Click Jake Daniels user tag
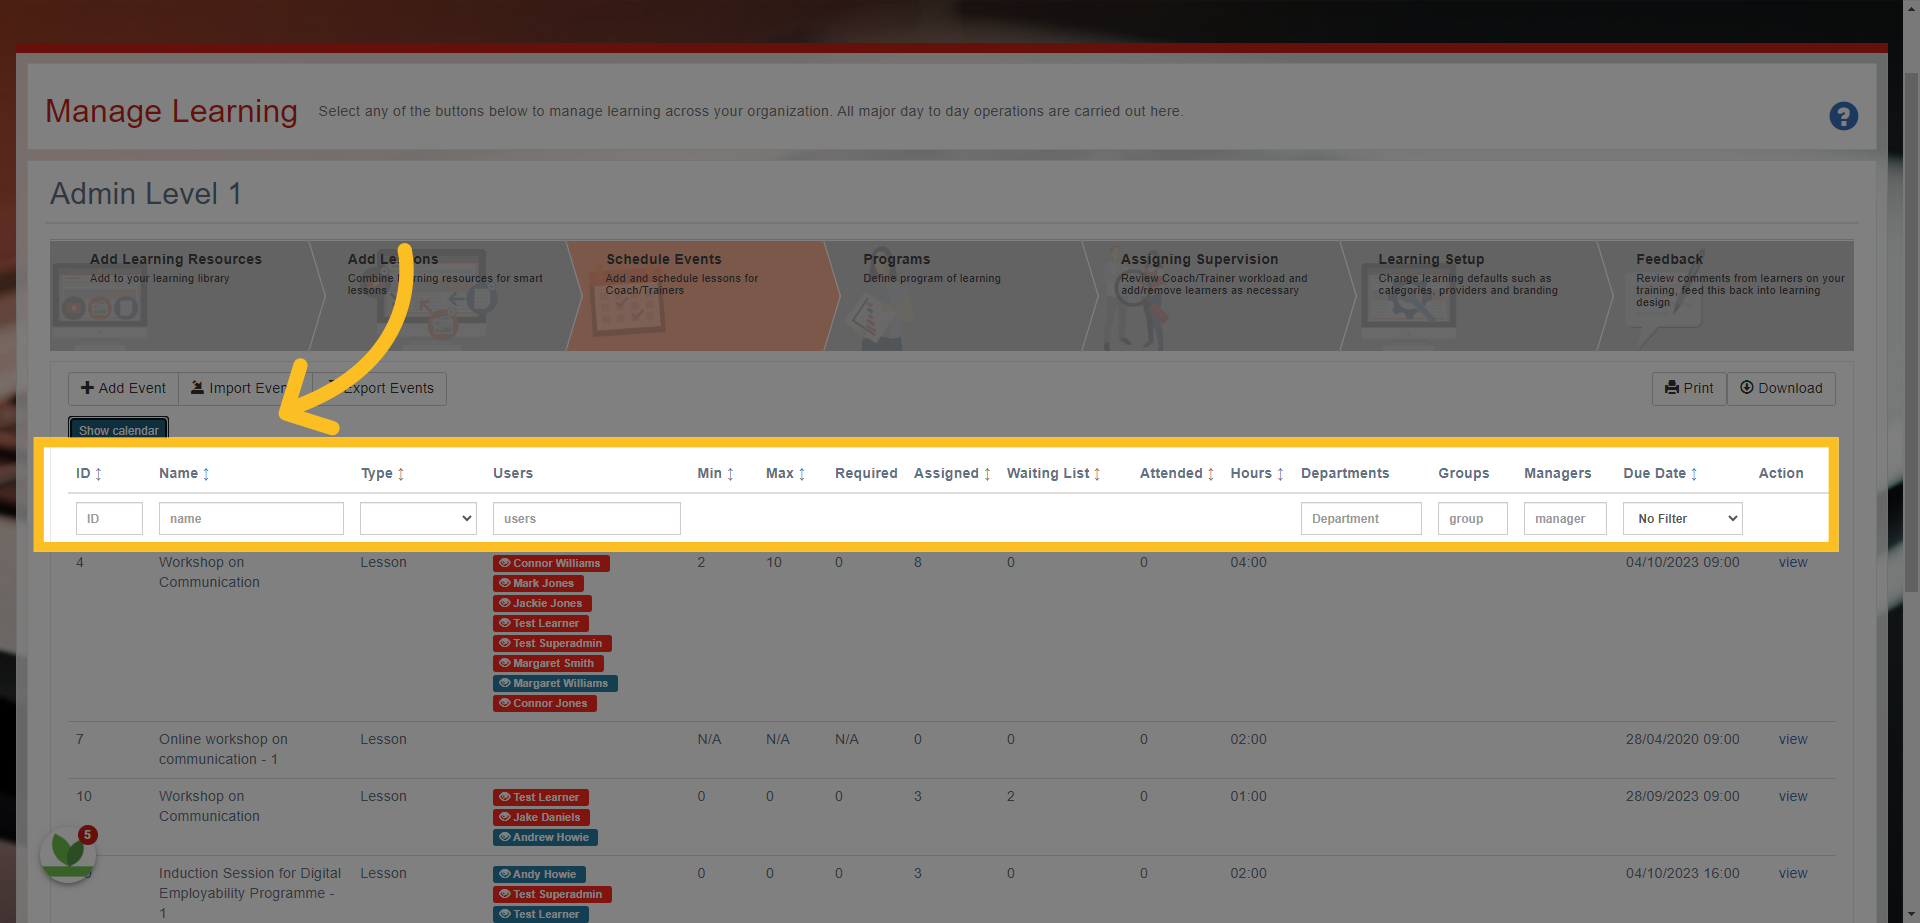 tap(541, 817)
